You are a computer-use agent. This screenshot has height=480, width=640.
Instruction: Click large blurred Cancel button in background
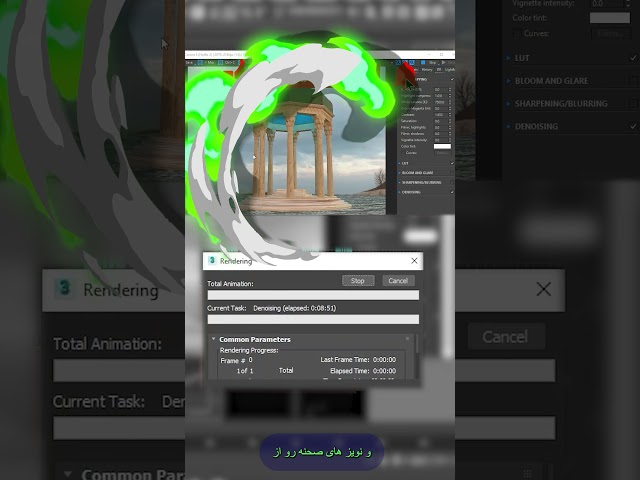click(505, 337)
